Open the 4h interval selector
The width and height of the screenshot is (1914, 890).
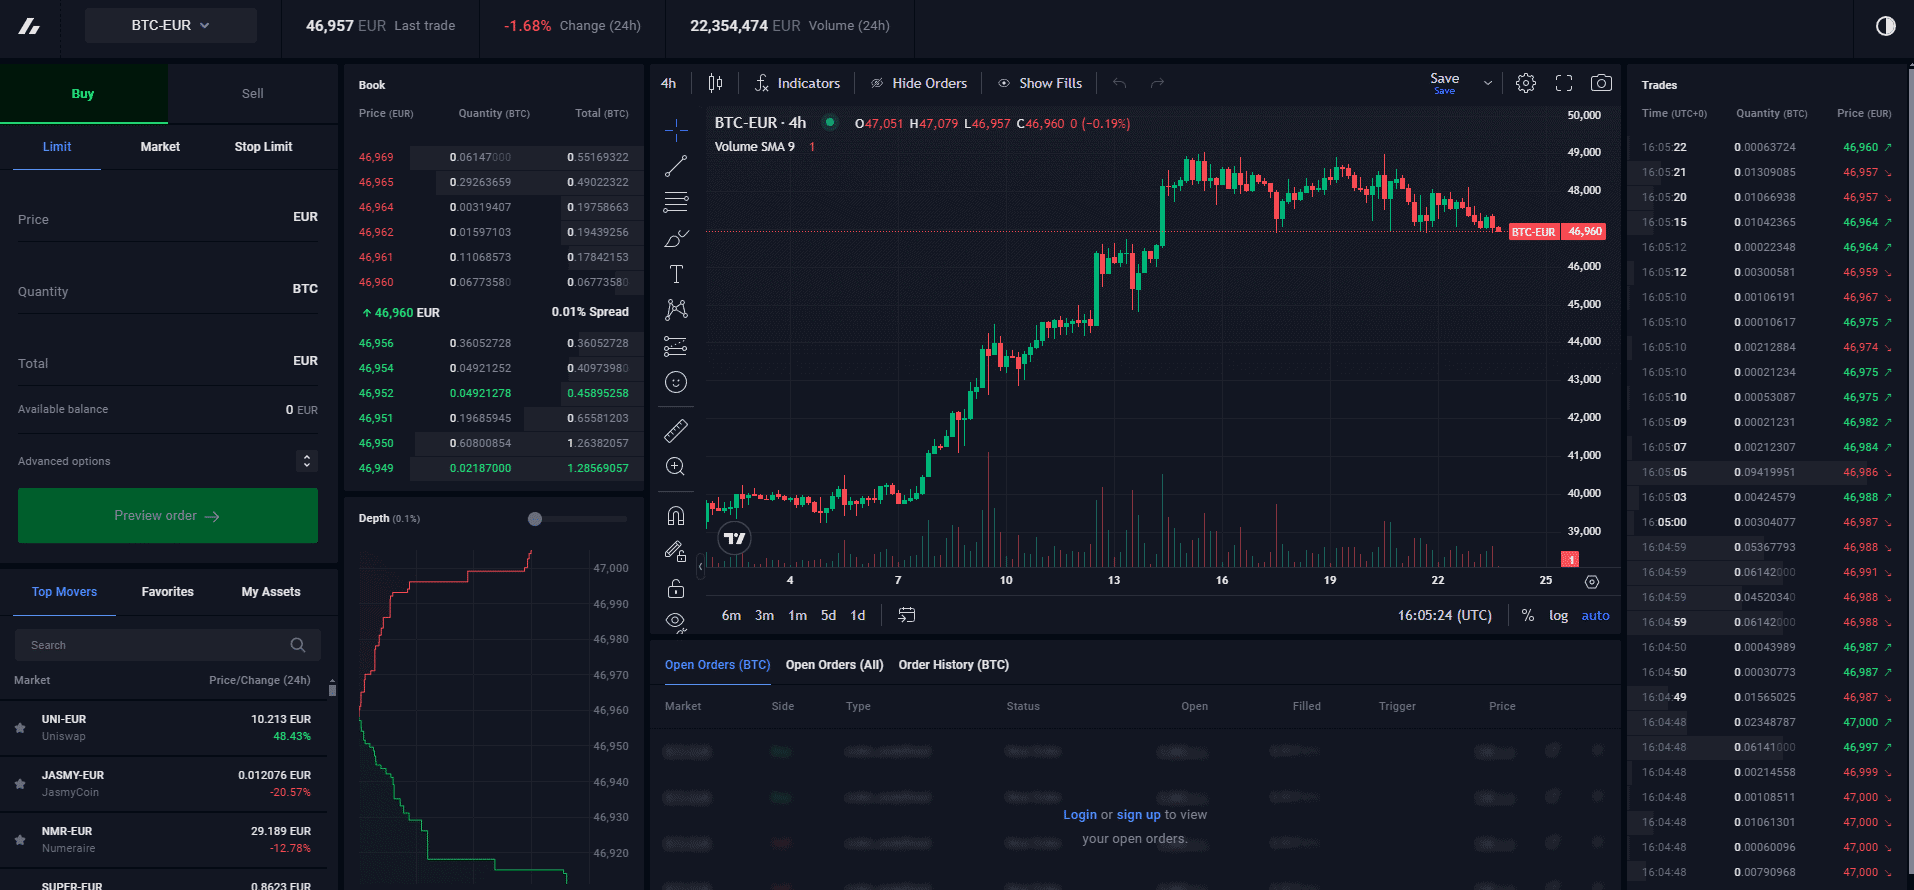coord(669,83)
